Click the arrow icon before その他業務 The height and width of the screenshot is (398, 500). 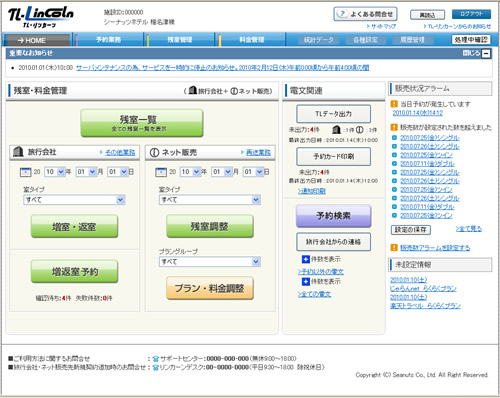pos(101,152)
